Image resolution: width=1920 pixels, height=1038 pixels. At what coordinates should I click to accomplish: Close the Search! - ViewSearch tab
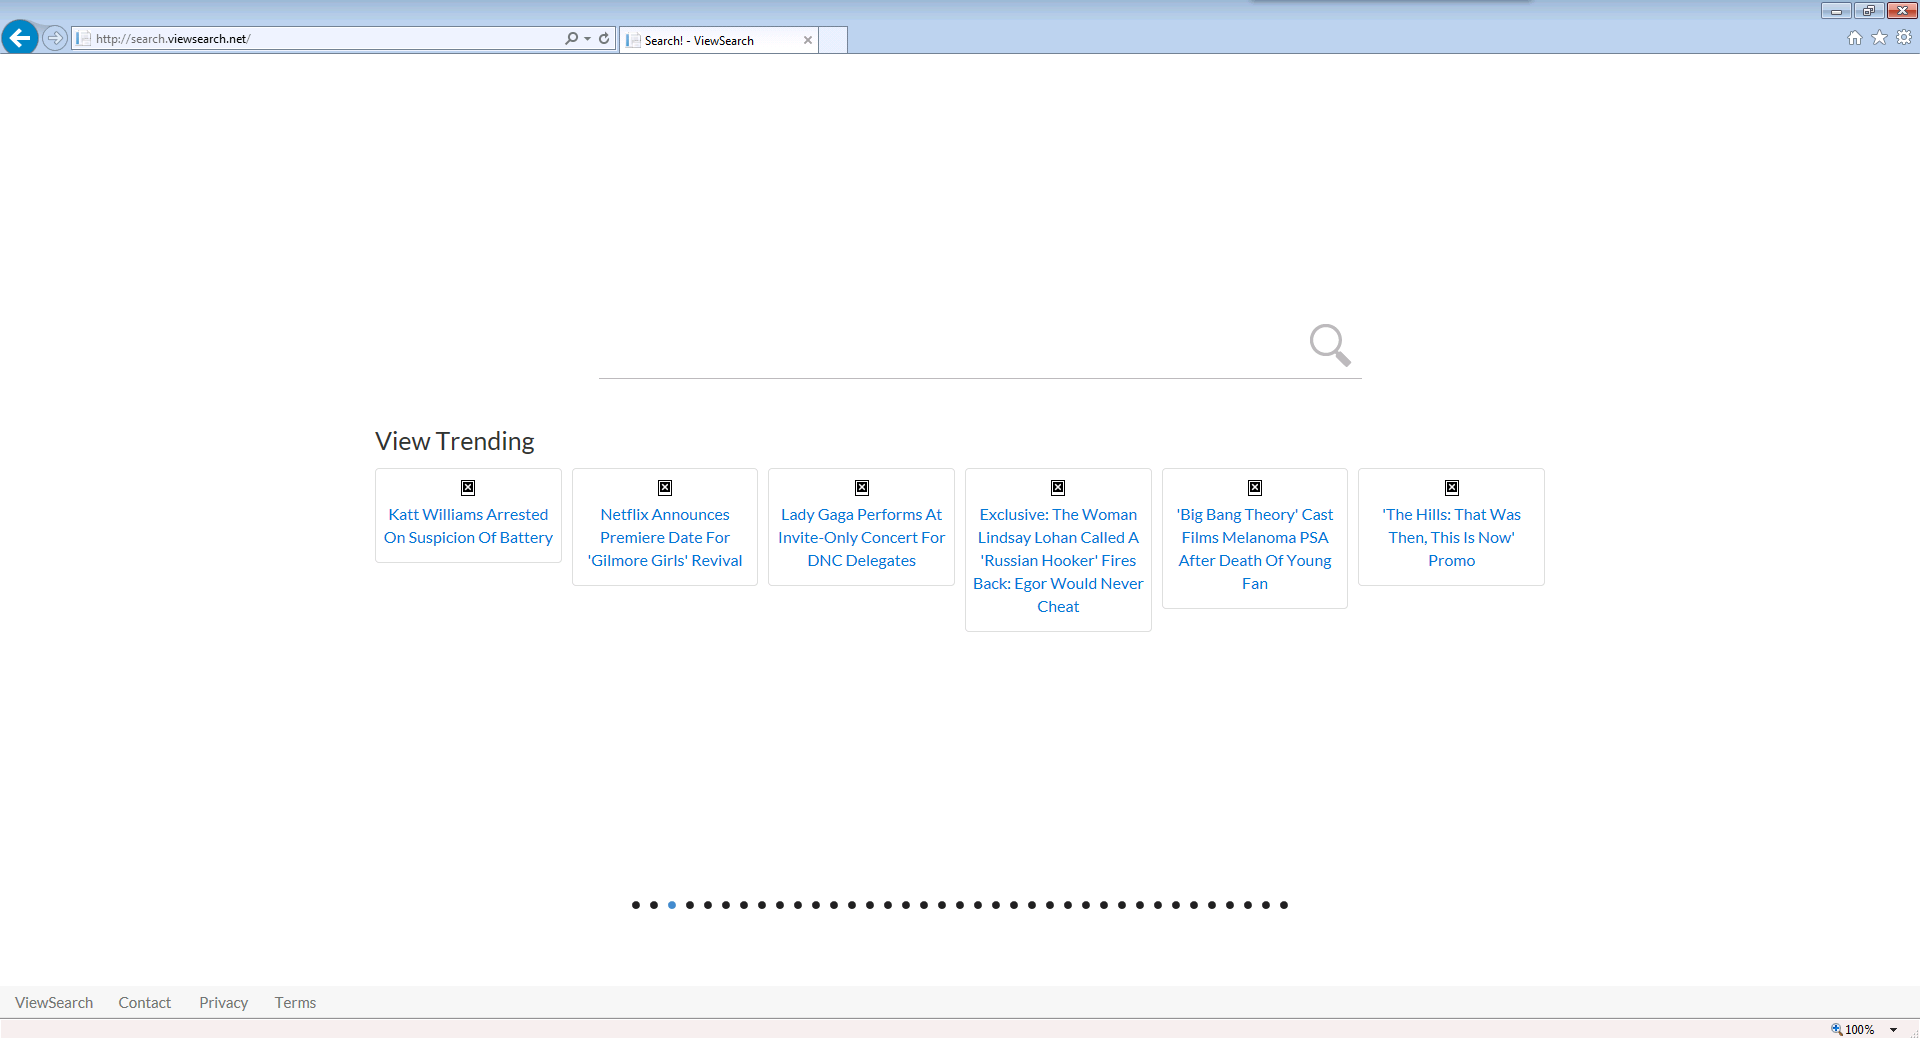click(x=808, y=40)
